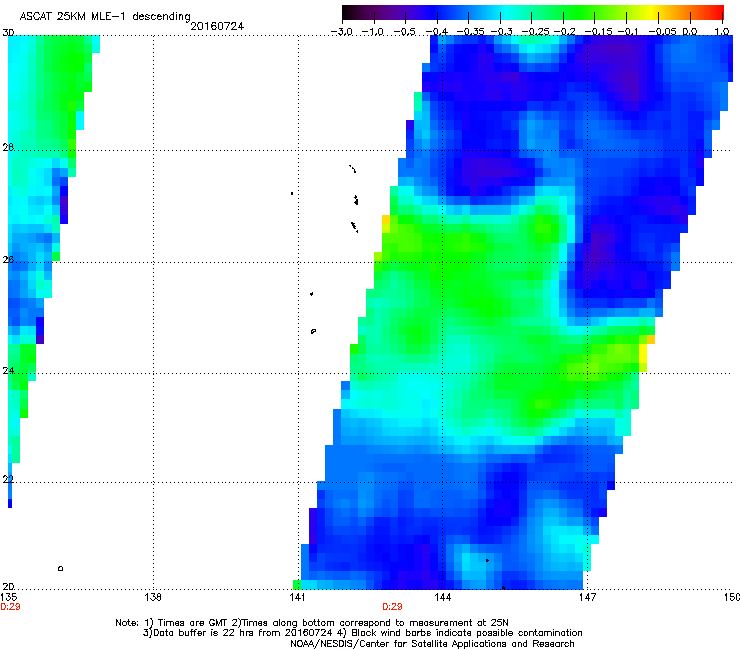The height and width of the screenshot is (650, 740).
Task: Click the red D:29 time below 135
Action: [x=10, y=607]
